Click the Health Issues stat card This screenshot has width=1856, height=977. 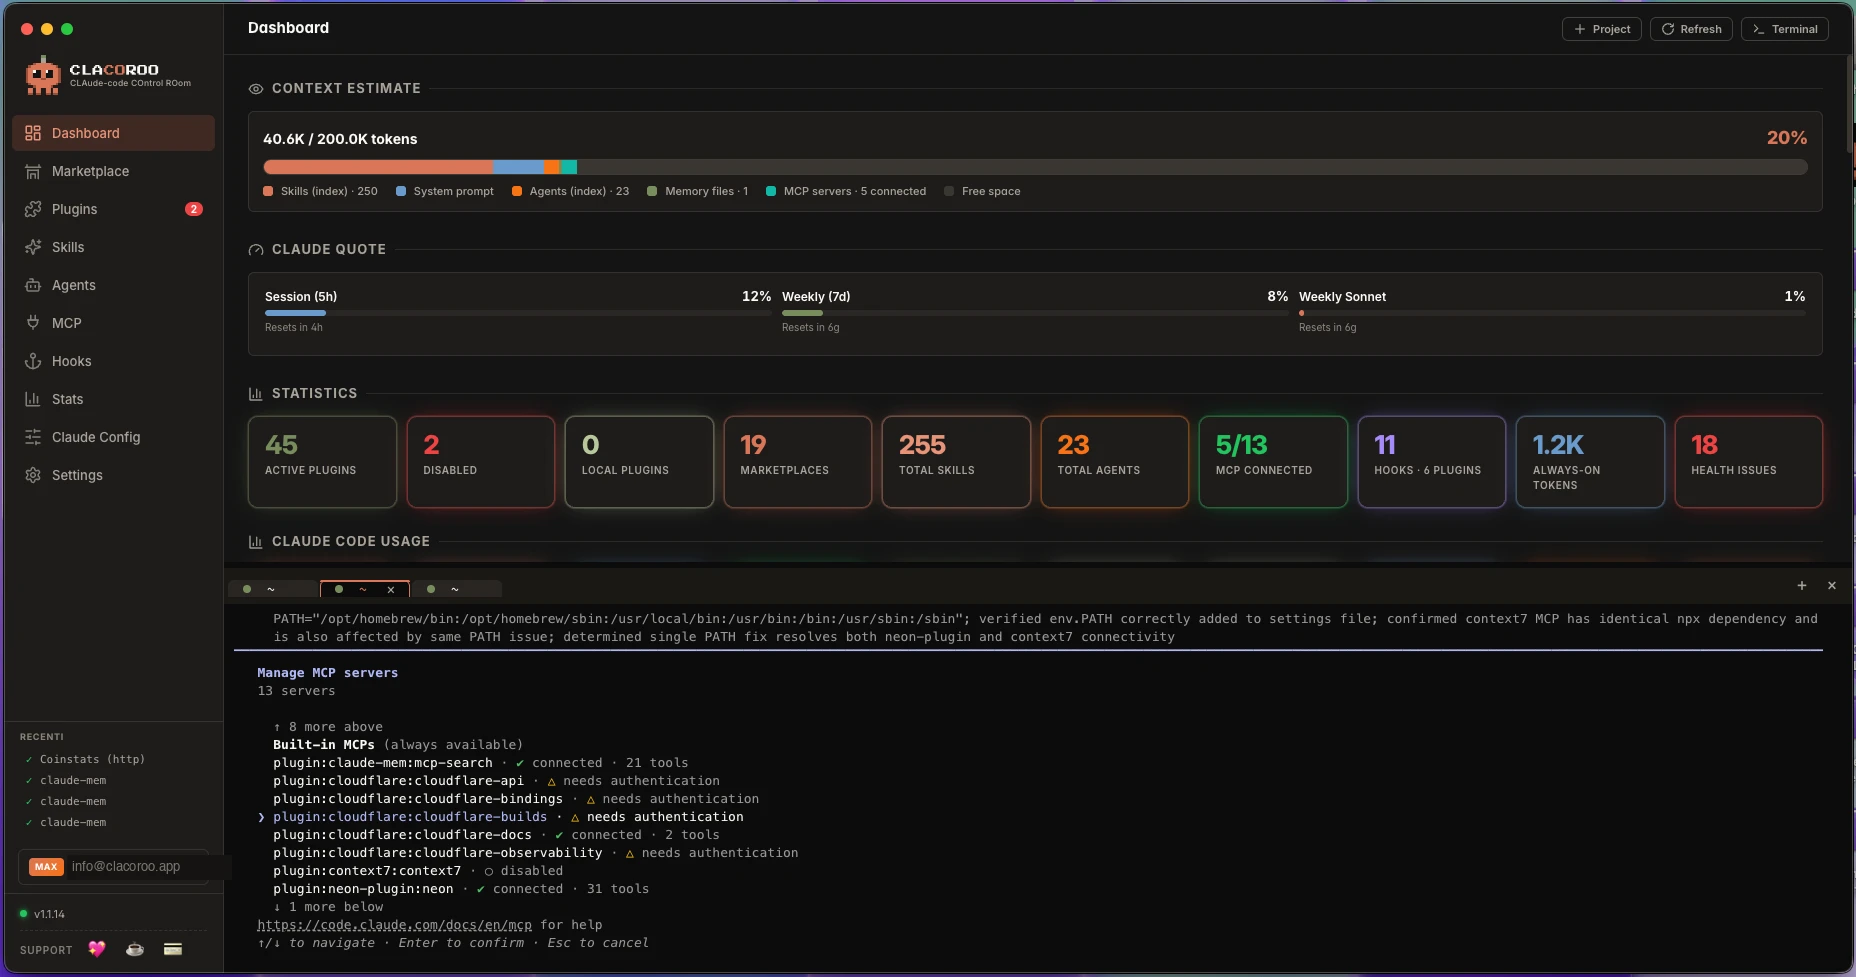pyautogui.click(x=1749, y=462)
